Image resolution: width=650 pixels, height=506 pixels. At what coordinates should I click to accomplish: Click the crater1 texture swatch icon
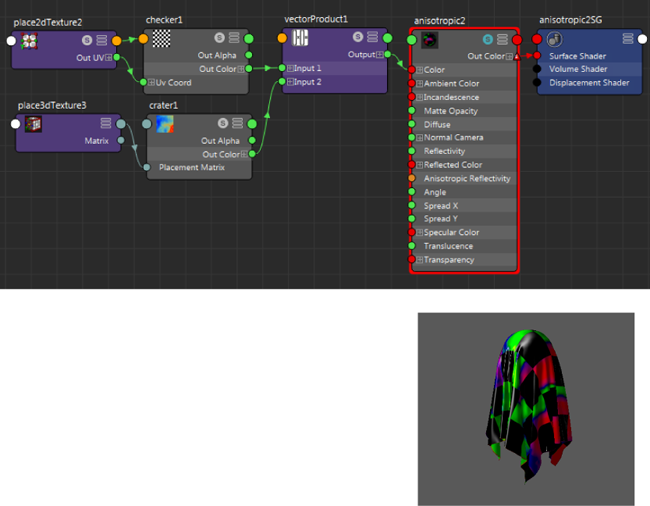165,124
